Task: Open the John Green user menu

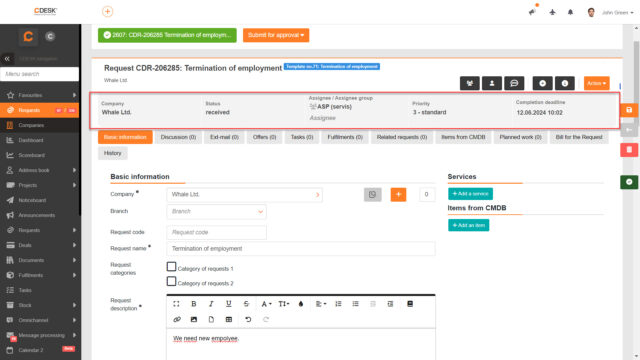Action: (611, 13)
